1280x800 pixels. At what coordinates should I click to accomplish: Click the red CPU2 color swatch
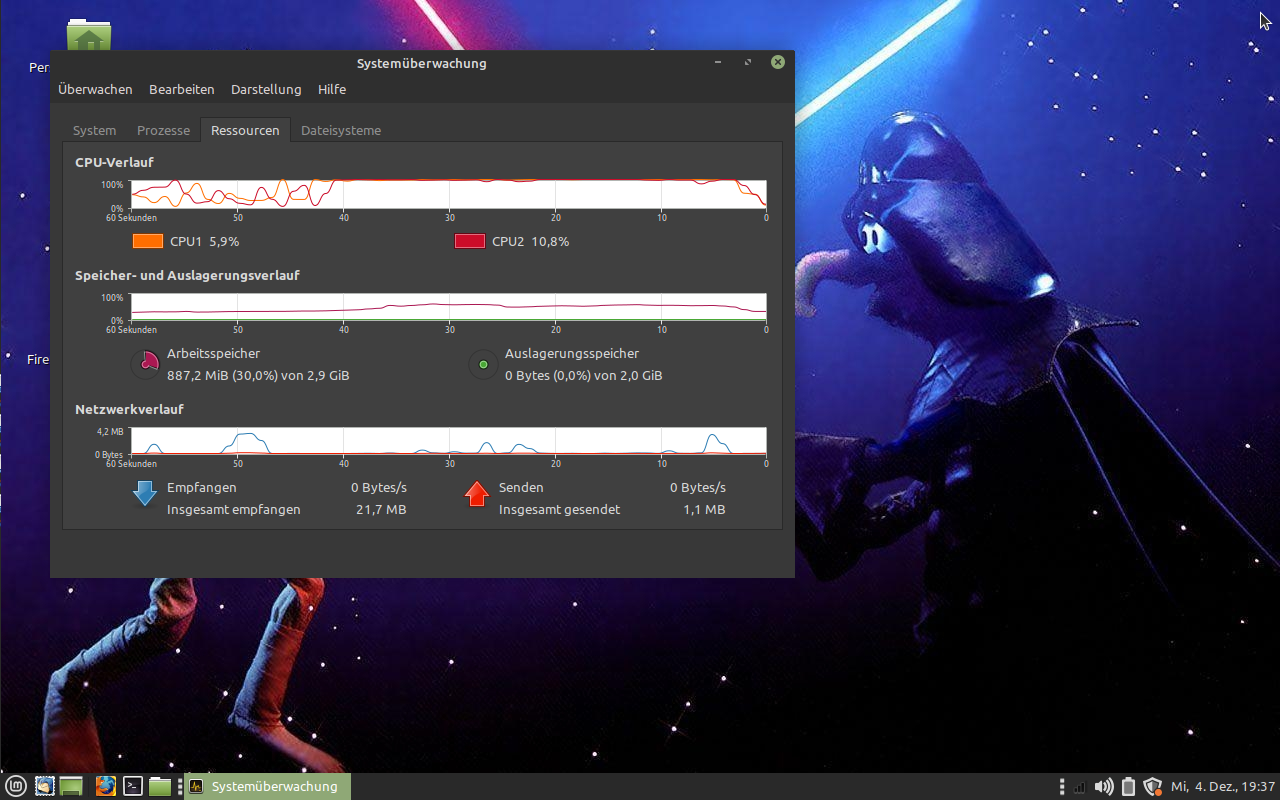[x=470, y=241]
